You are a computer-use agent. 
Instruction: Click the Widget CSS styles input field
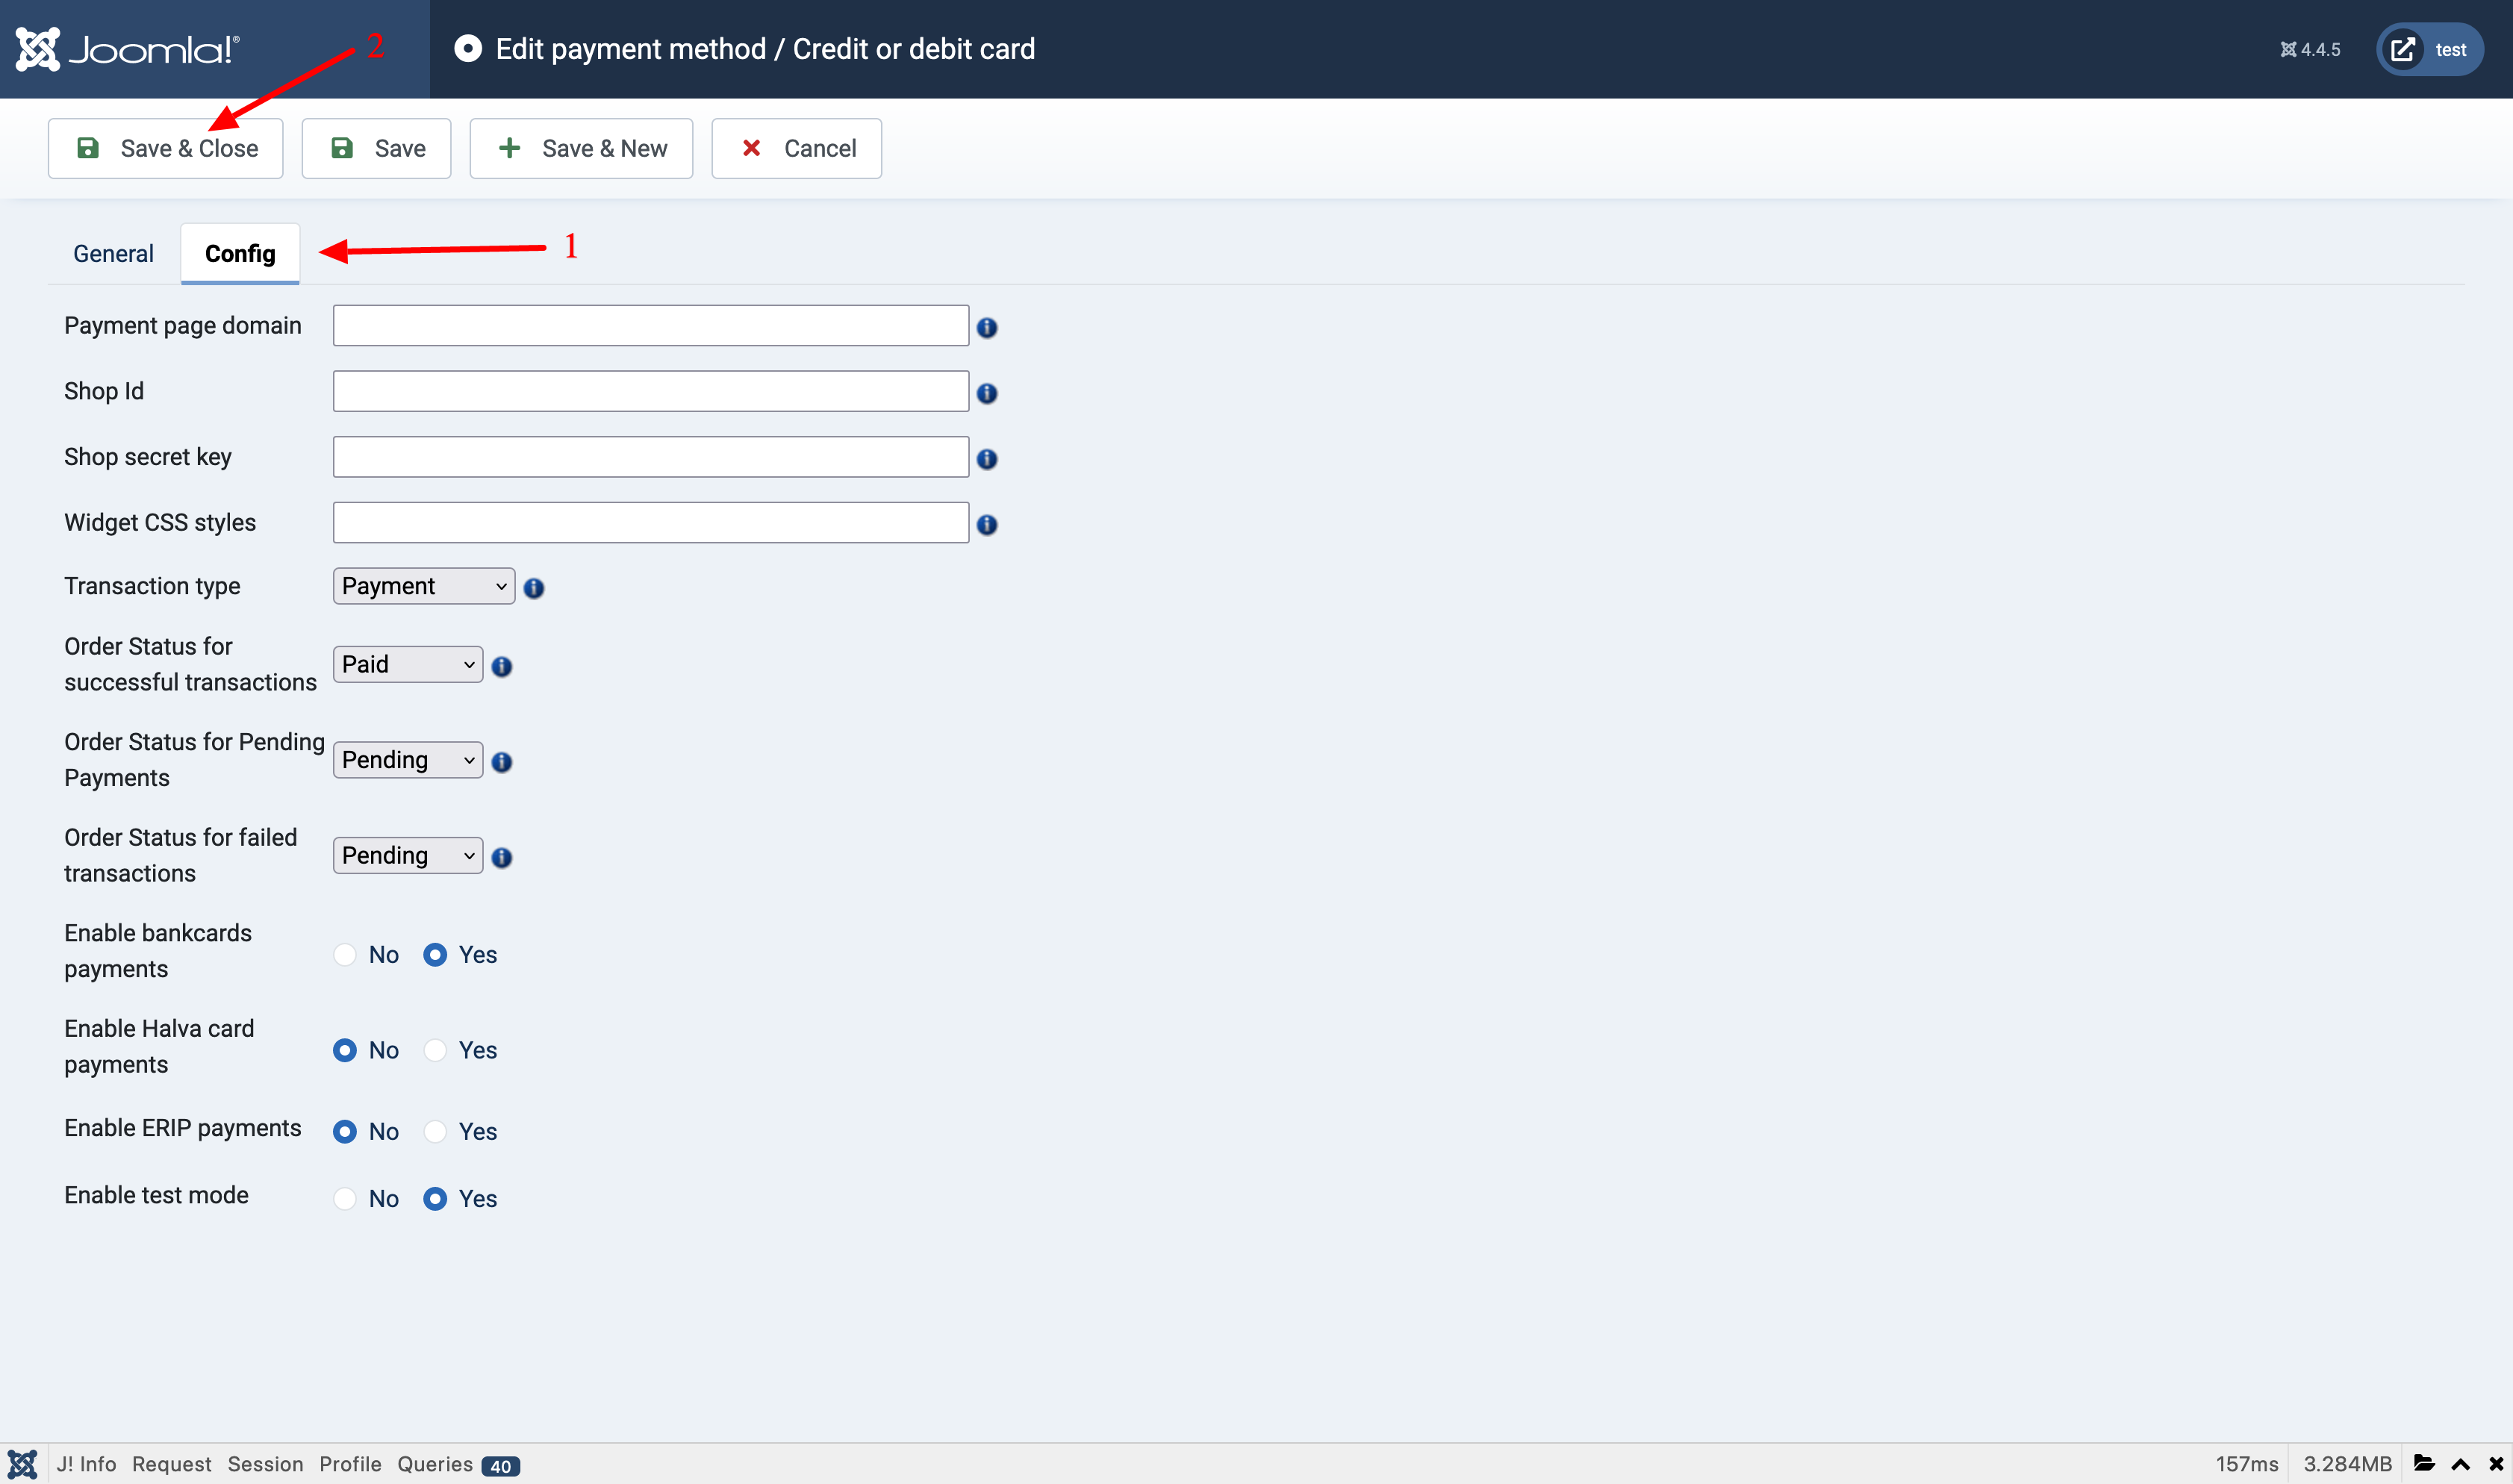click(x=650, y=522)
